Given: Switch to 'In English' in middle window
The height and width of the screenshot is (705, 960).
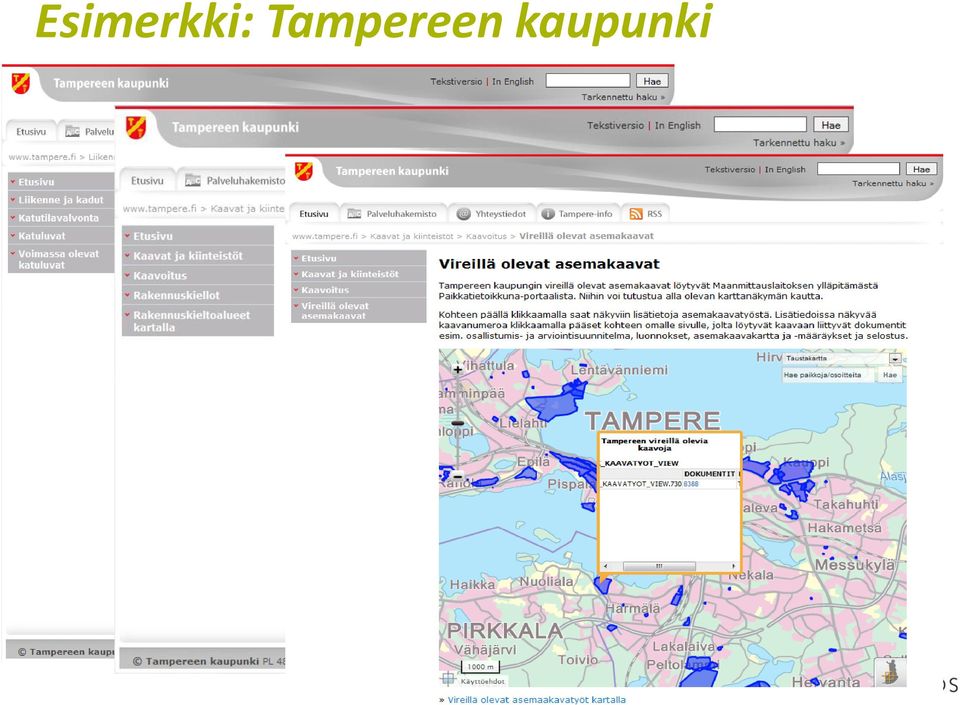Looking at the screenshot, I should [x=678, y=125].
